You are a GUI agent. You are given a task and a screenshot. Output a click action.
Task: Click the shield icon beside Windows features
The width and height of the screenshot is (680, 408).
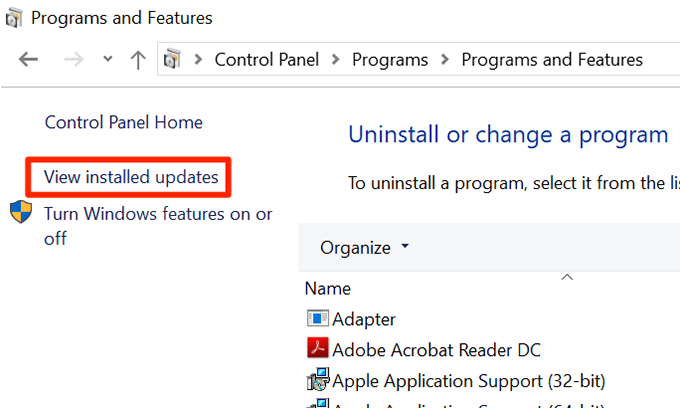click(21, 213)
